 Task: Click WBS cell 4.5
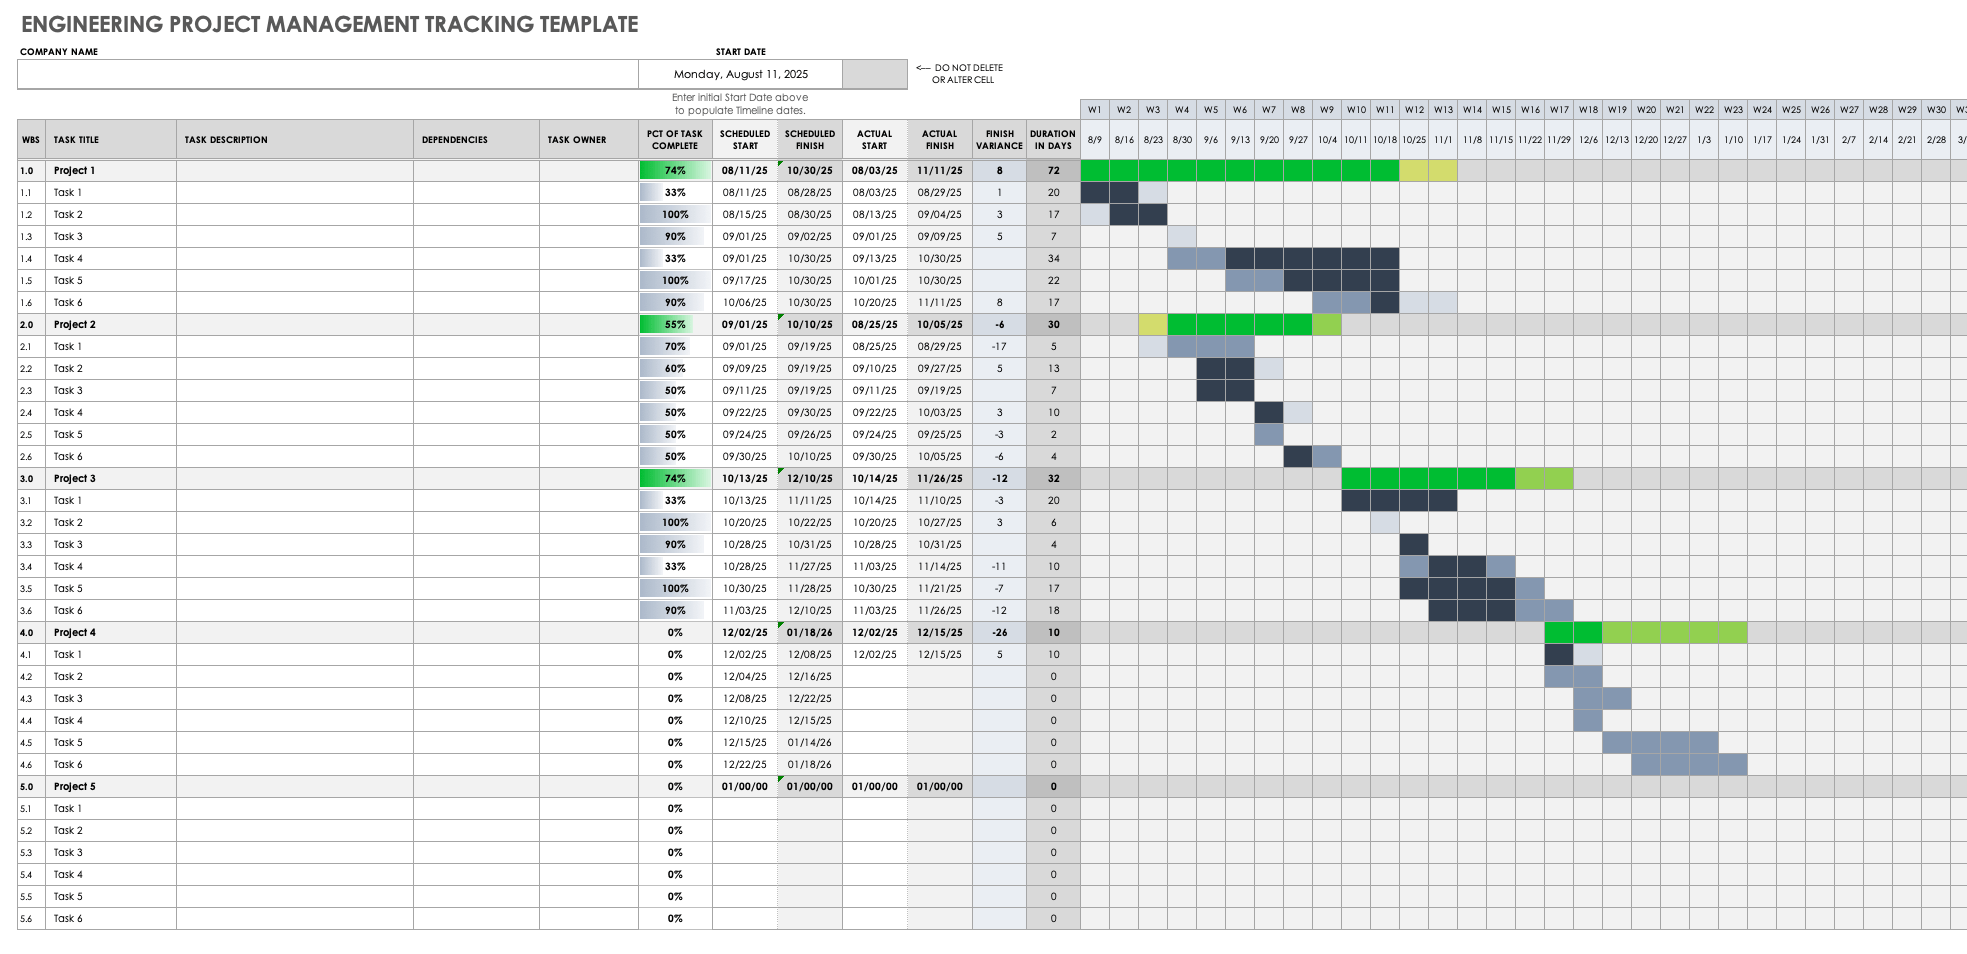[x=31, y=742]
